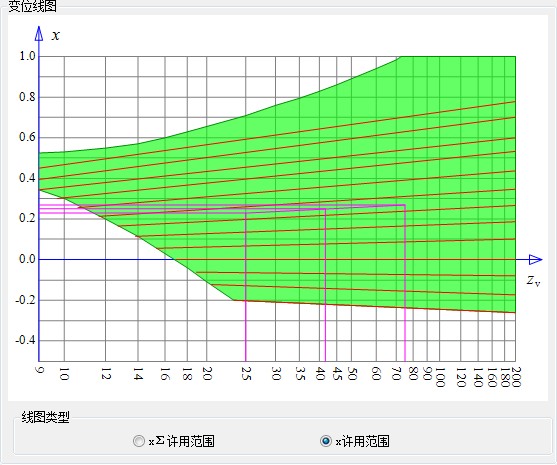The image size is (557, 465).
Task: Click the y-axis value 0.6
Action: pyautogui.click(x=27, y=137)
